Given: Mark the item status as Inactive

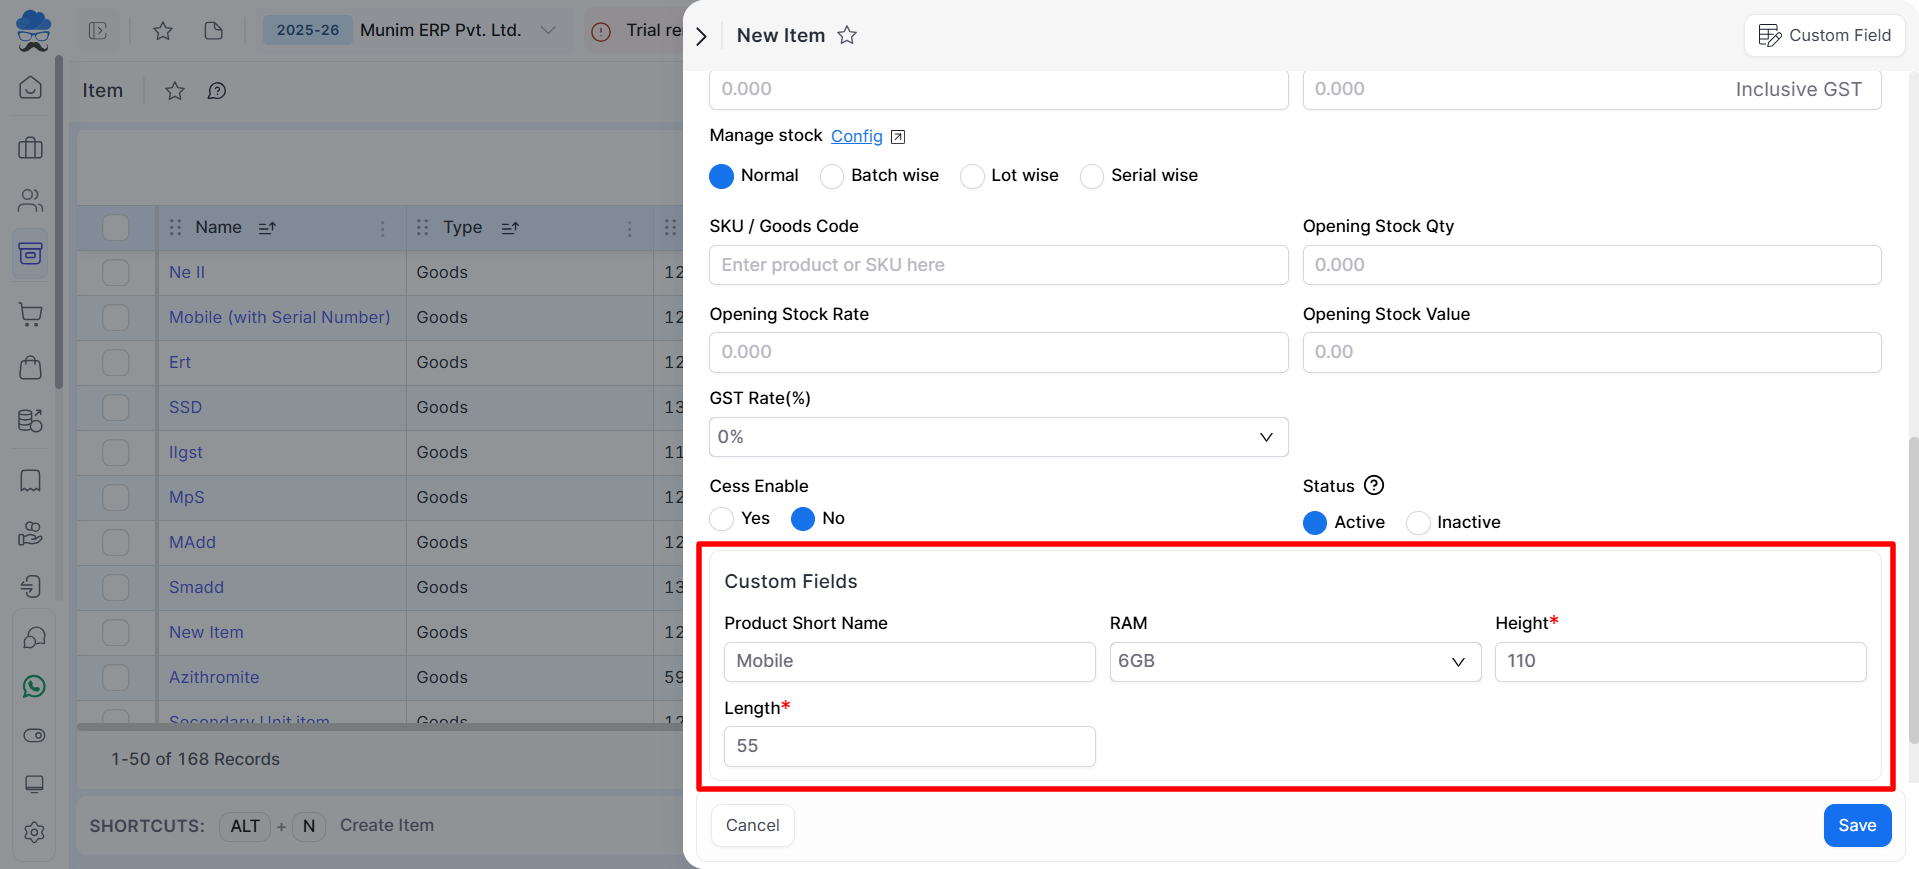Looking at the screenshot, I should pyautogui.click(x=1418, y=523).
